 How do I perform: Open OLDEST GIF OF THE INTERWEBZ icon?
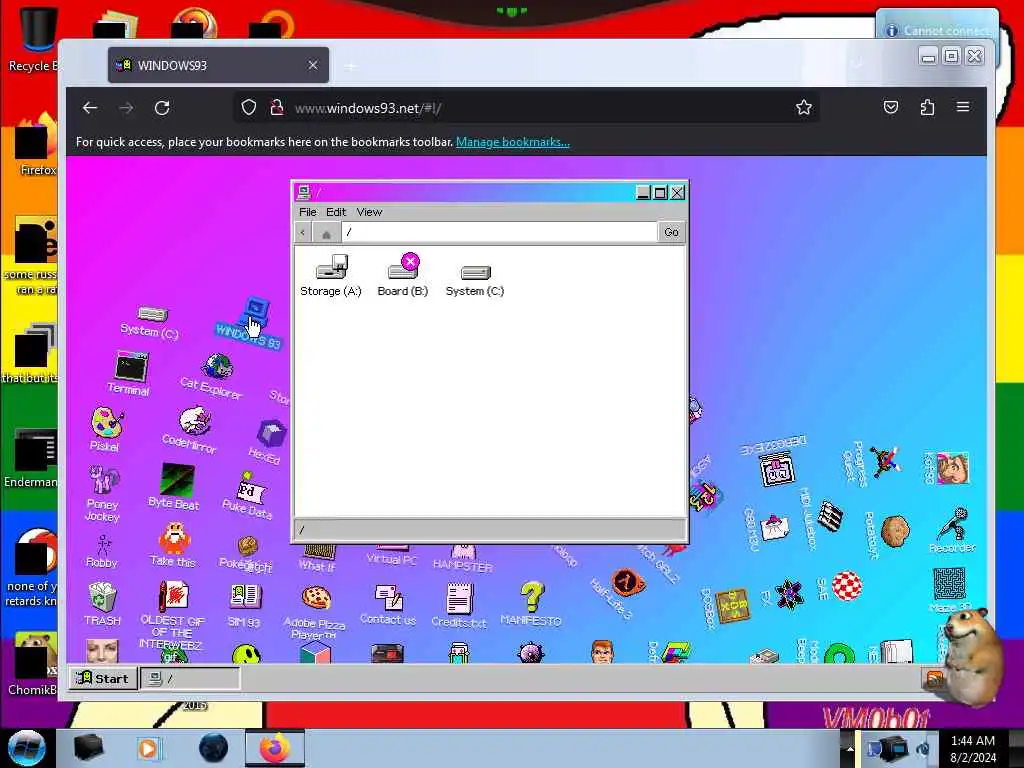tap(172, 614)
